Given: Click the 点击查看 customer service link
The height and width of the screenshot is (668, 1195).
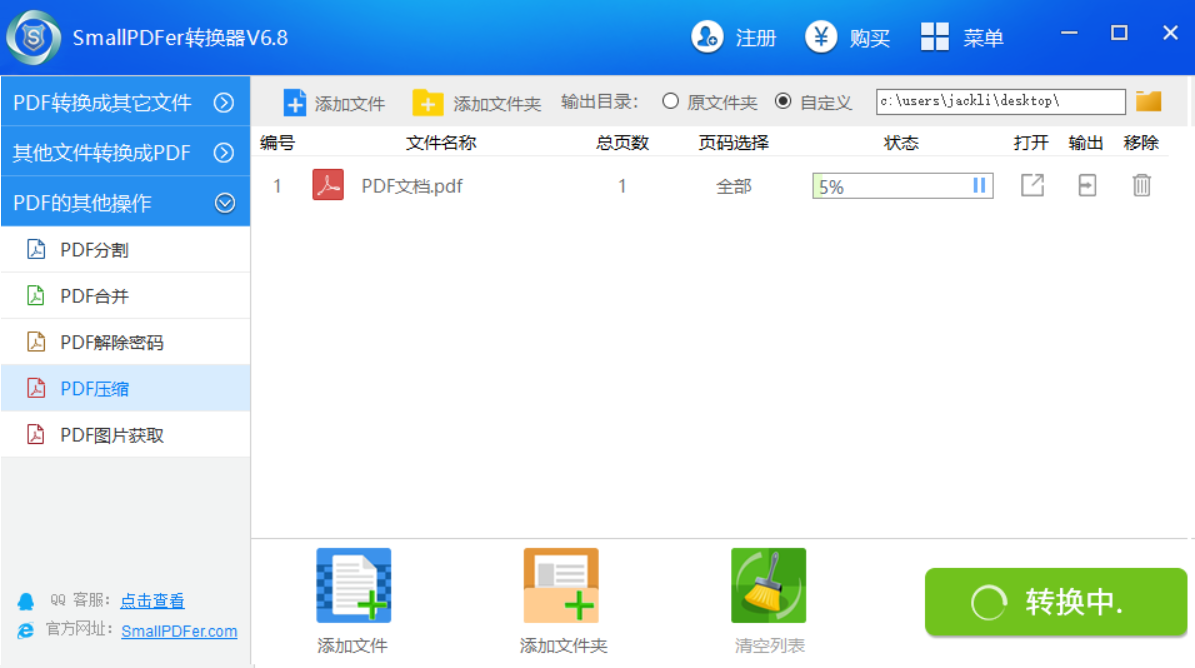Looking at the screenshot, I should (152, 601).
